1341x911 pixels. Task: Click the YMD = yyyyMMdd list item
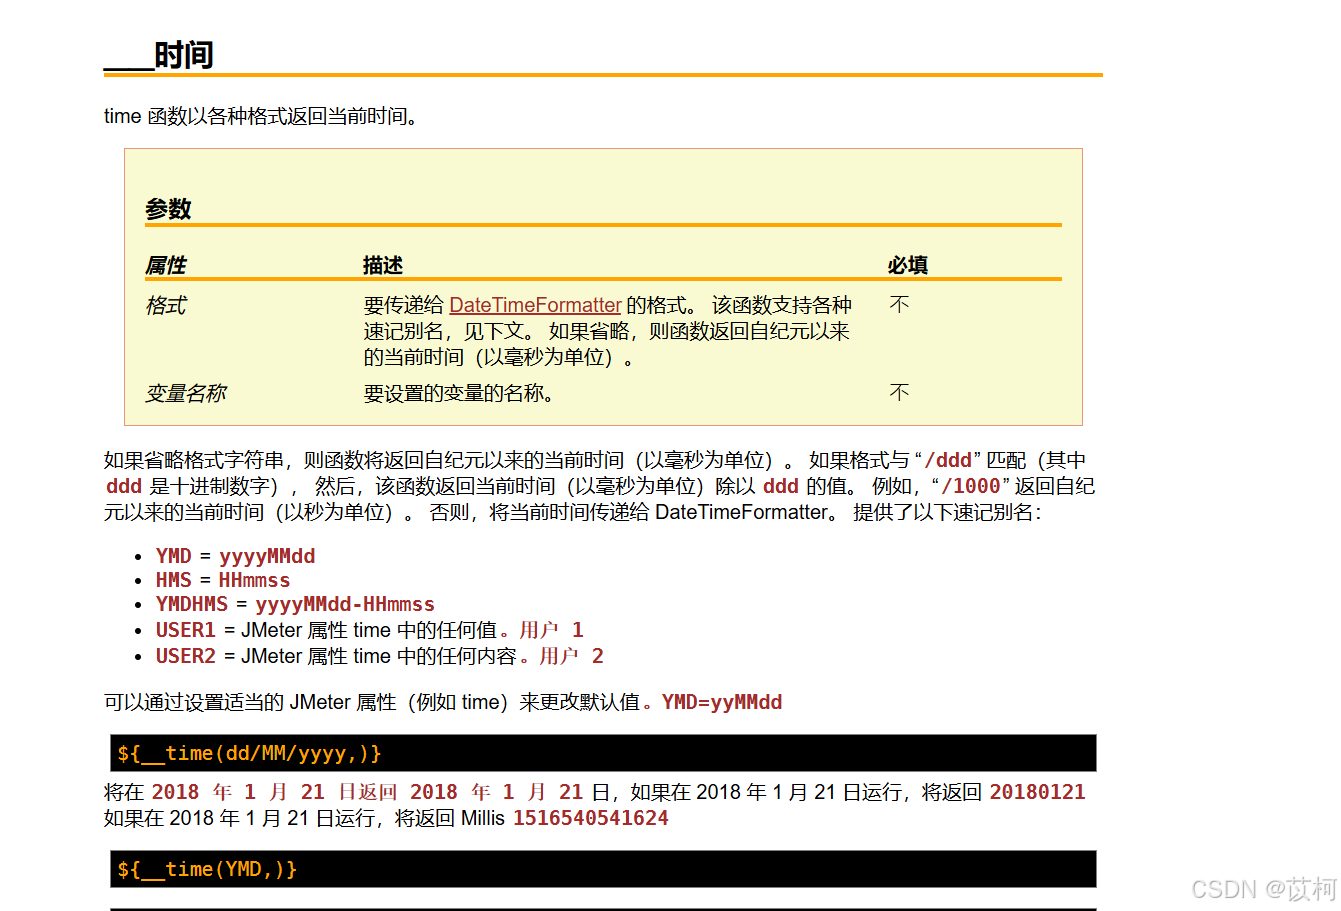pyautogui.click(x=235, y=556)
